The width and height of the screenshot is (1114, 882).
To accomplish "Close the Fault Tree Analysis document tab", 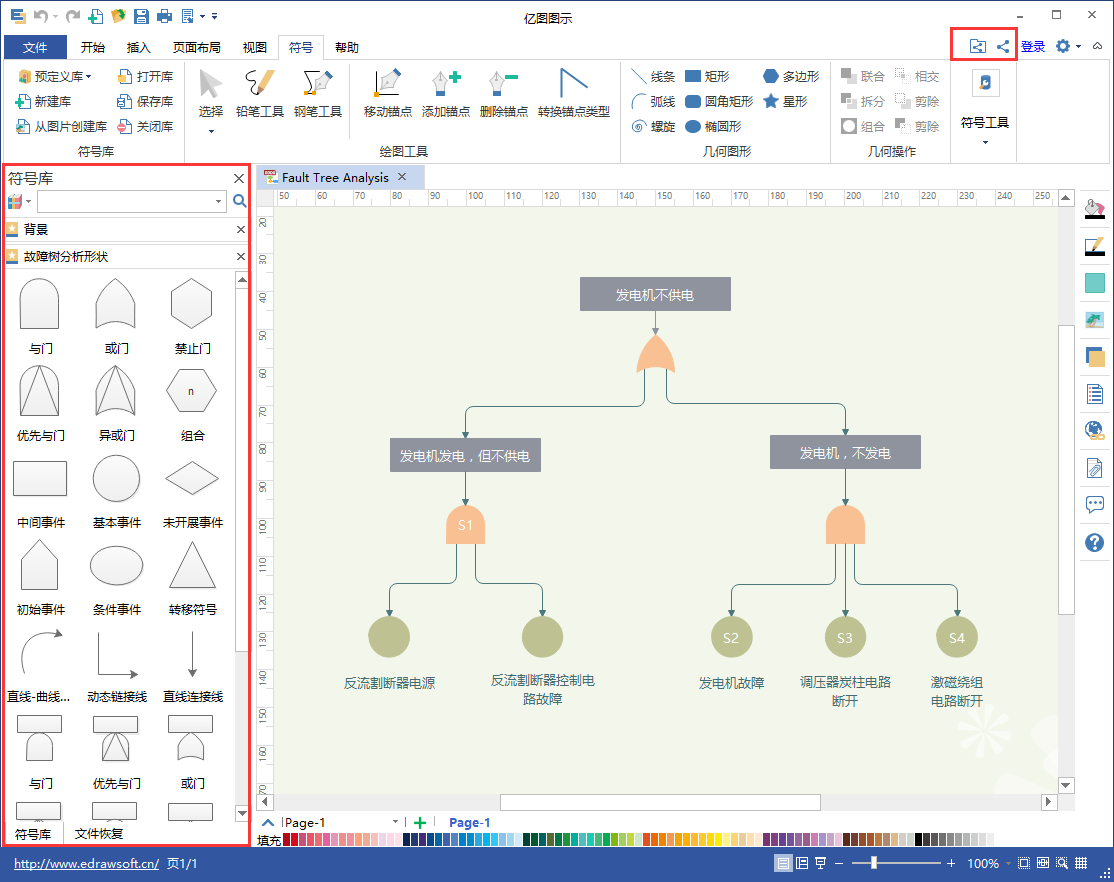I will [x=402, y=177].
